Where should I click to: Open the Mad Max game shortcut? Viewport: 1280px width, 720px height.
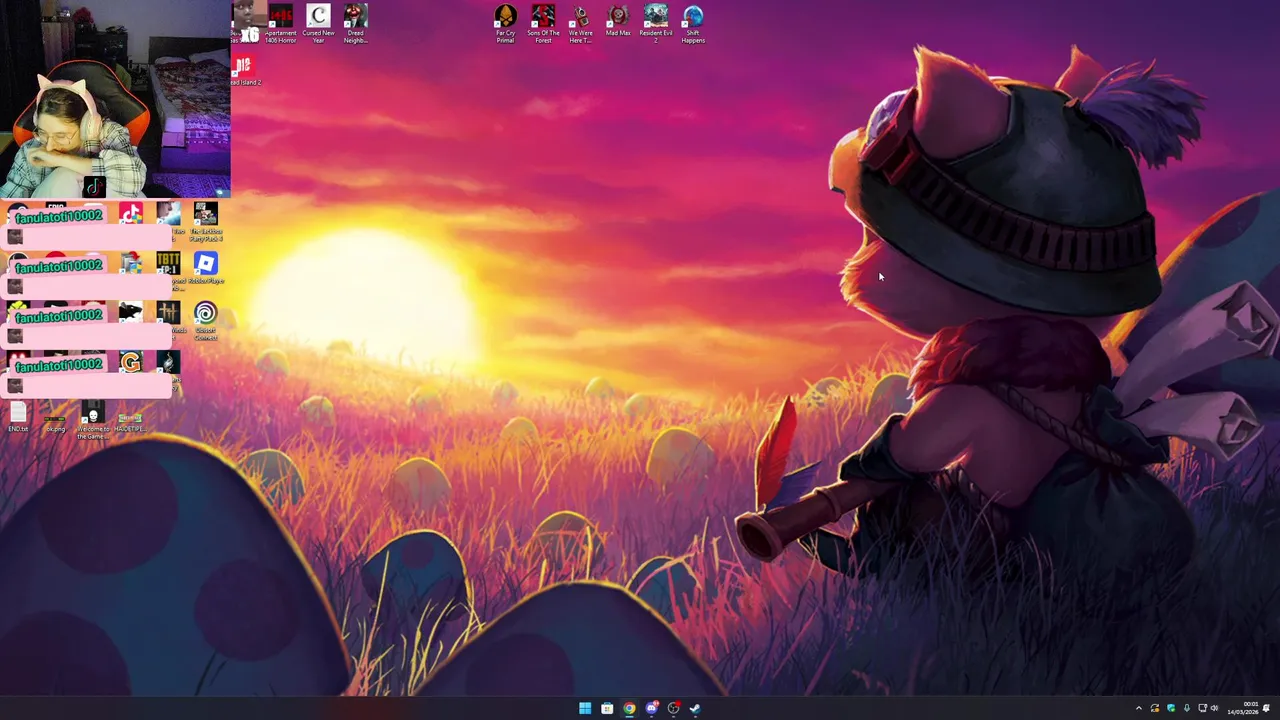point(618,21)
